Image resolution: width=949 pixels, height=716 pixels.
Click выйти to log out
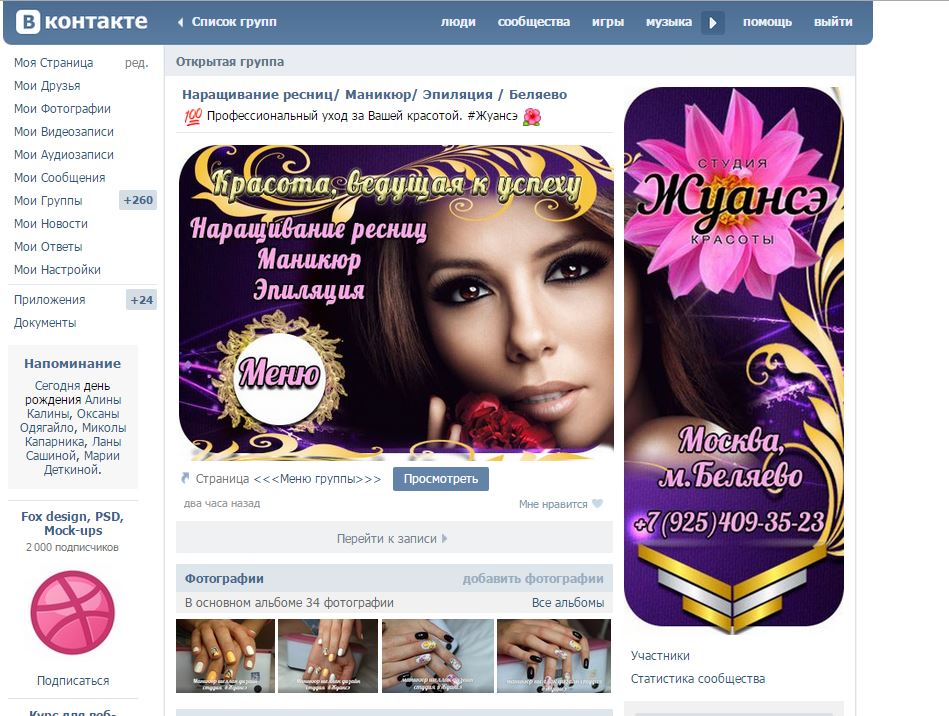(x=833, y=22)
